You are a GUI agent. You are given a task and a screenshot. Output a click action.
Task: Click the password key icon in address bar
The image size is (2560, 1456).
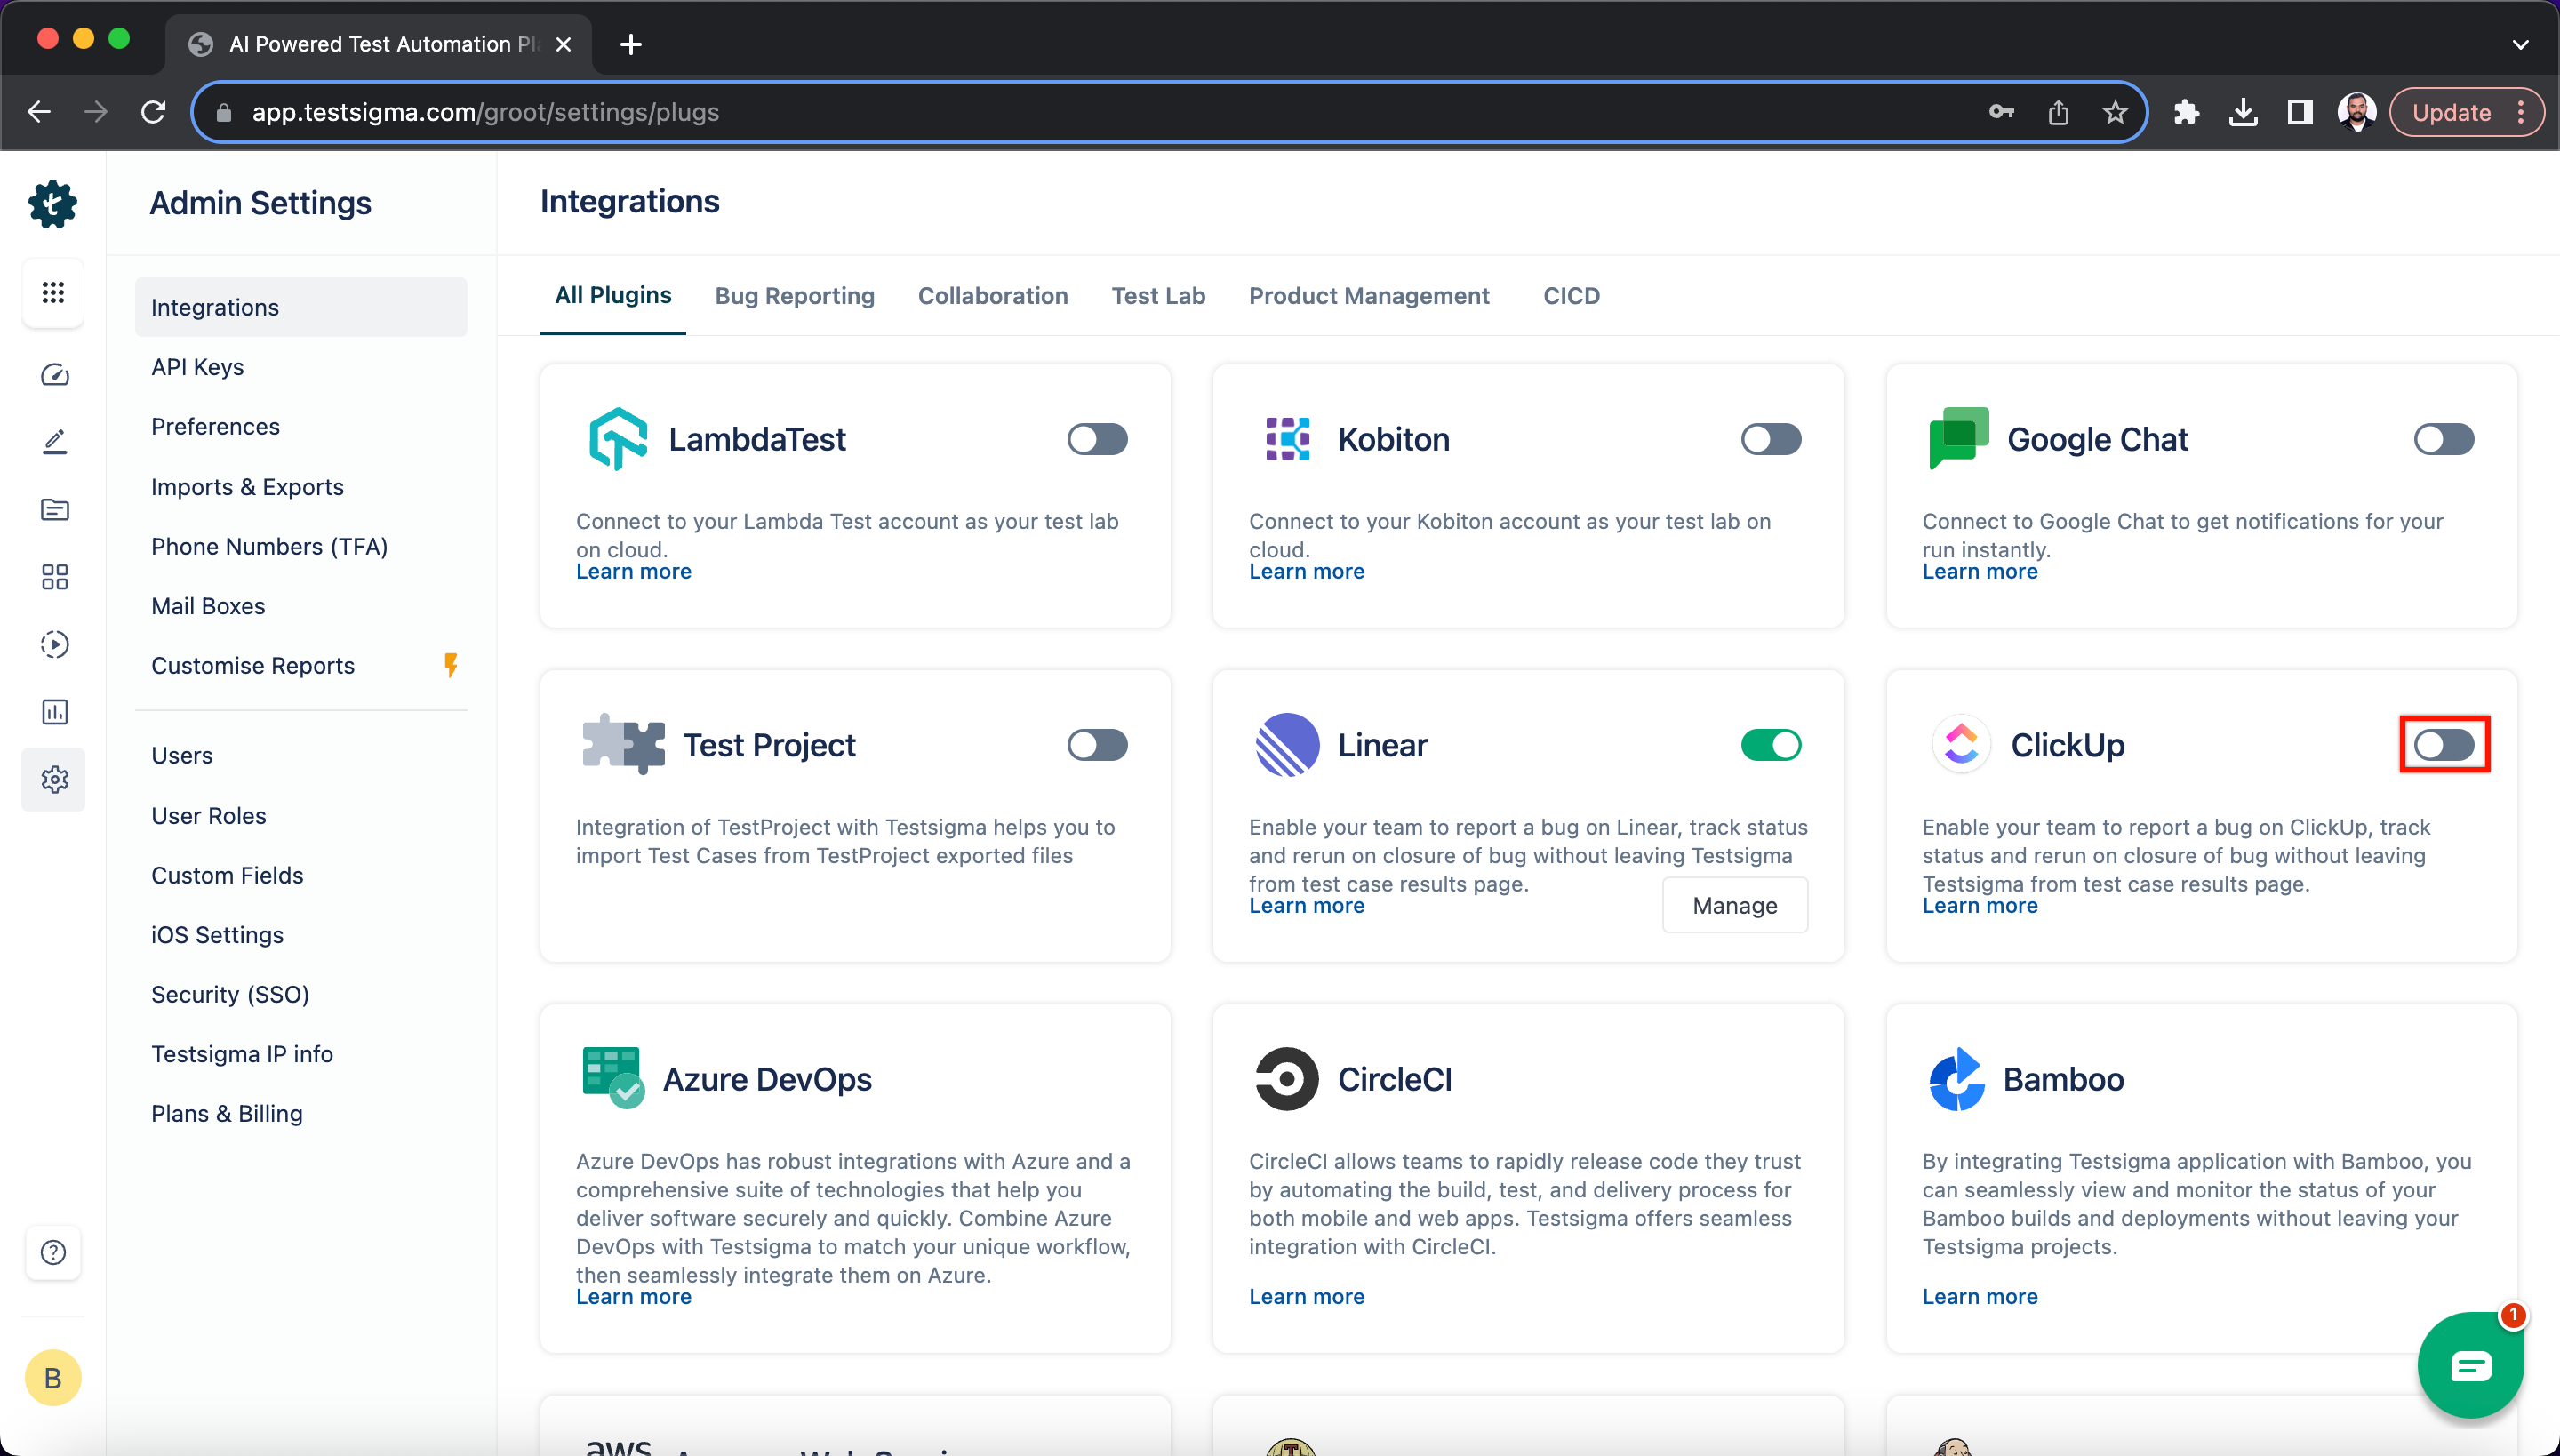pyautogui.click(x=2001, y=112)
